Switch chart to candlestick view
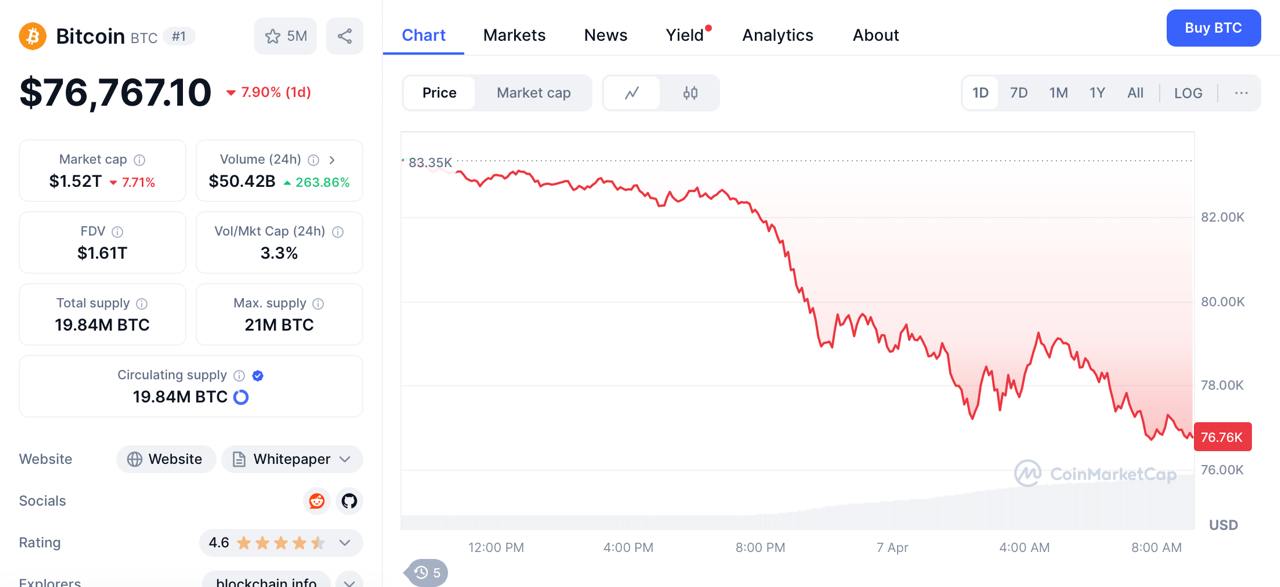1280x587 pixels. 690,93
